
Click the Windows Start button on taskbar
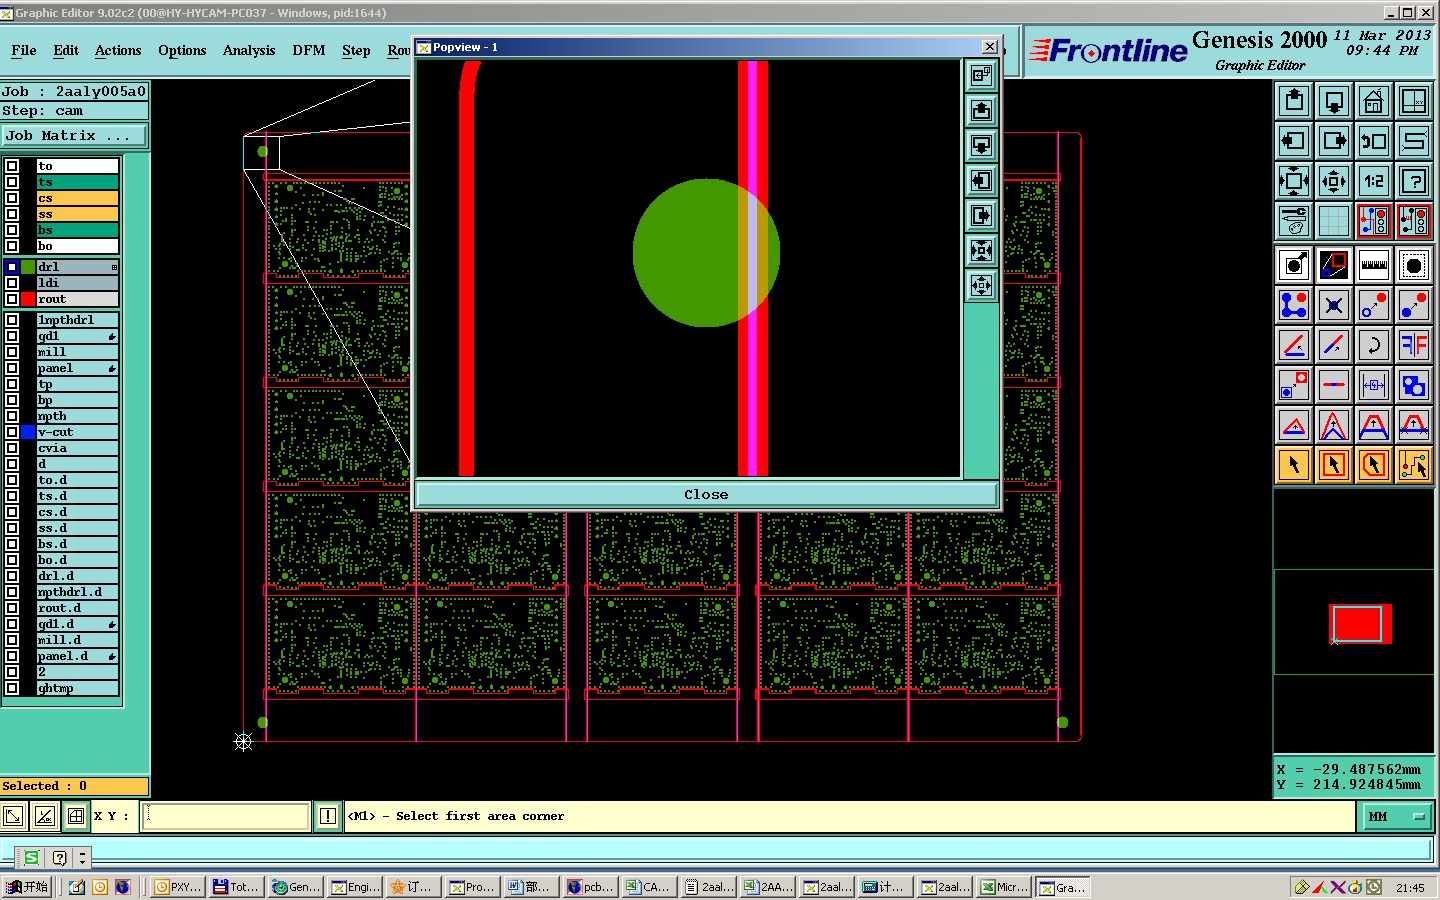click(27, 887)
